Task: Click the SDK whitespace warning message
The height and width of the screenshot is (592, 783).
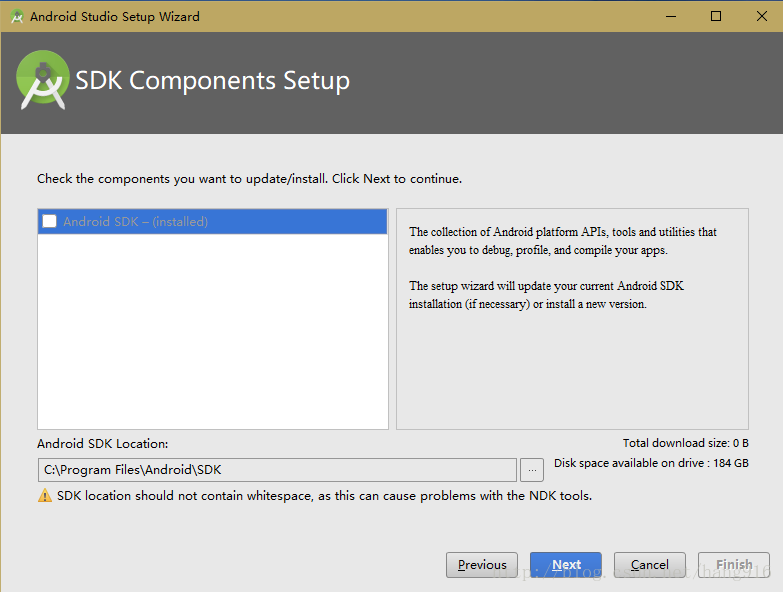Action: [x=325, y=496]
